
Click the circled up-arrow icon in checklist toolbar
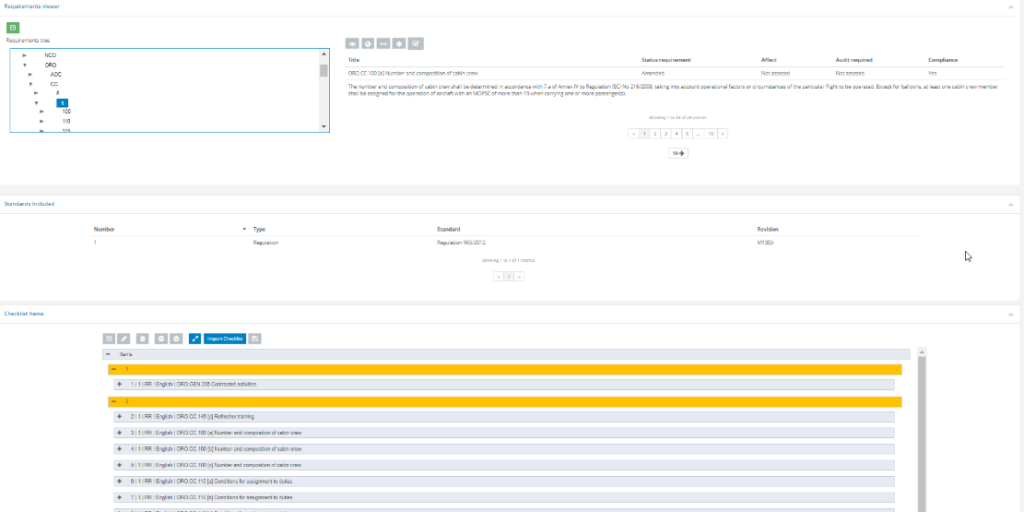160,339
